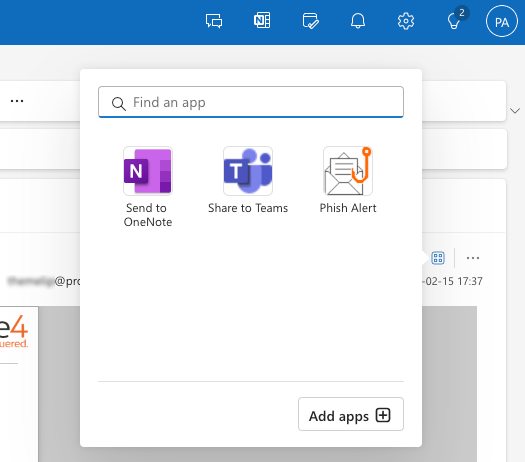Viewport: 525px width, 462px height.
Task: Open the Teams chat icon in header
Action: coord(214,21)
